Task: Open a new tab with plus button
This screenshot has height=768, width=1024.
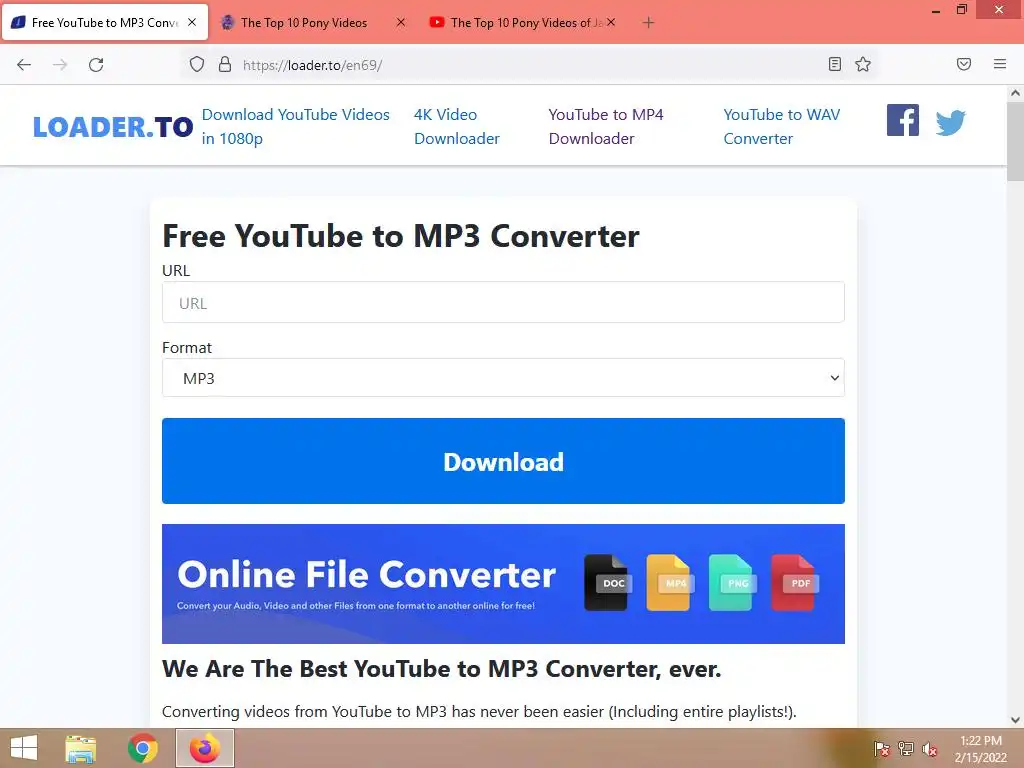Action: (x=648, y=23)
